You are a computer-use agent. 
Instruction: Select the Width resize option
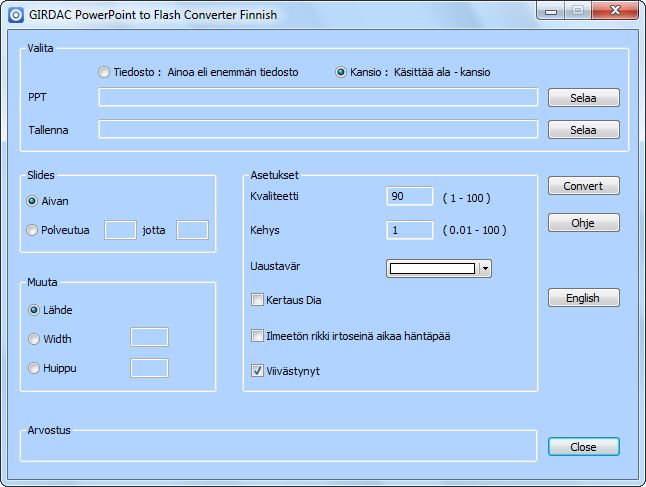(34, 339)
